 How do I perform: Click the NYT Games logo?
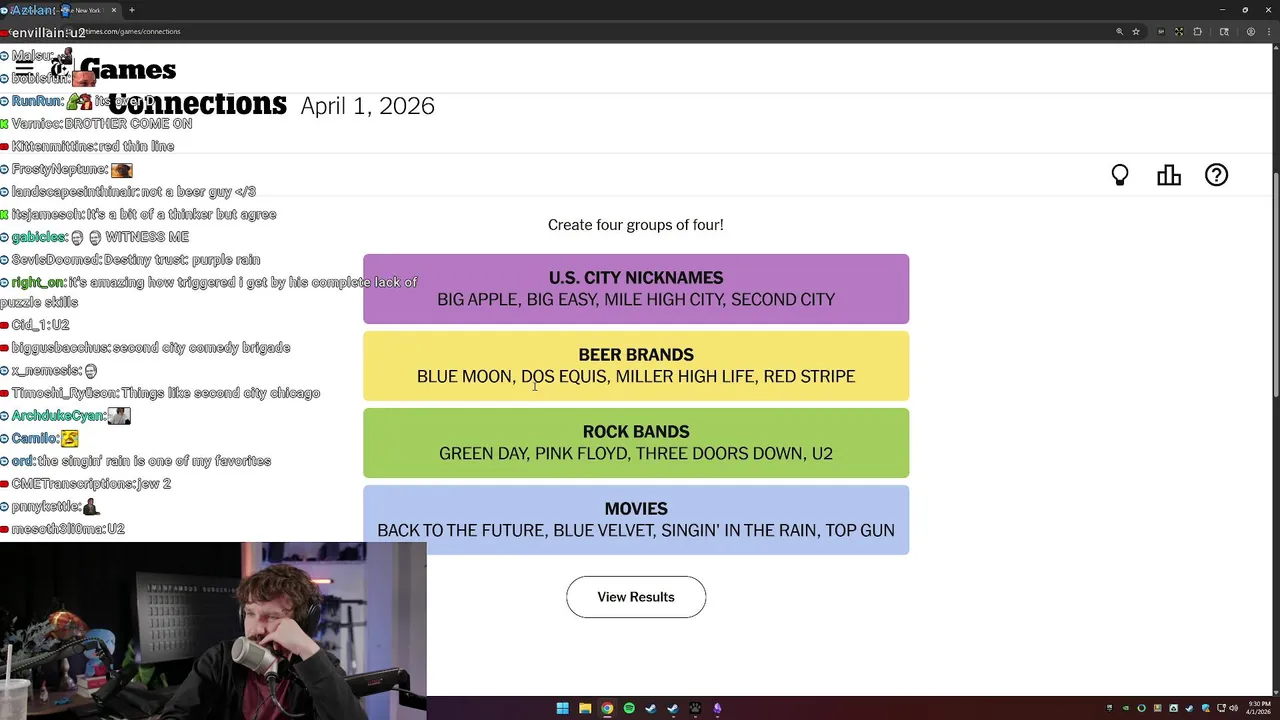tap(115, 70)
